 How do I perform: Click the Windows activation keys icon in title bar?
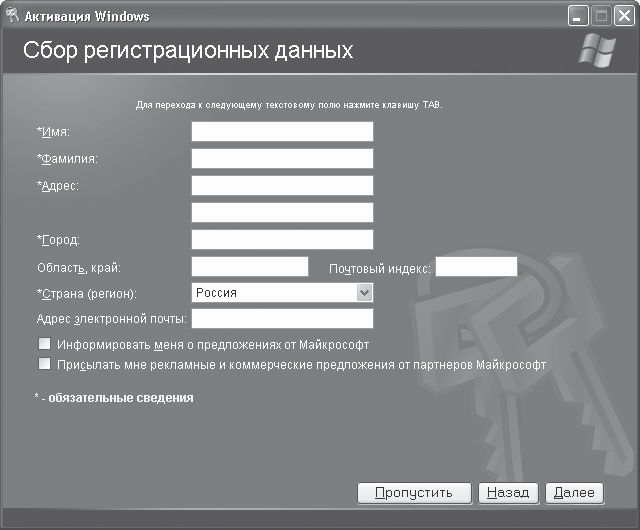(x=14, y=15)
